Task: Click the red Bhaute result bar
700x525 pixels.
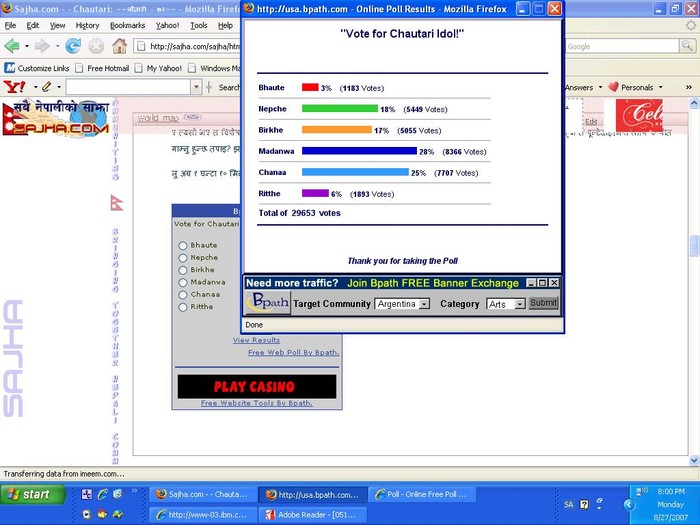Action: 310,88
